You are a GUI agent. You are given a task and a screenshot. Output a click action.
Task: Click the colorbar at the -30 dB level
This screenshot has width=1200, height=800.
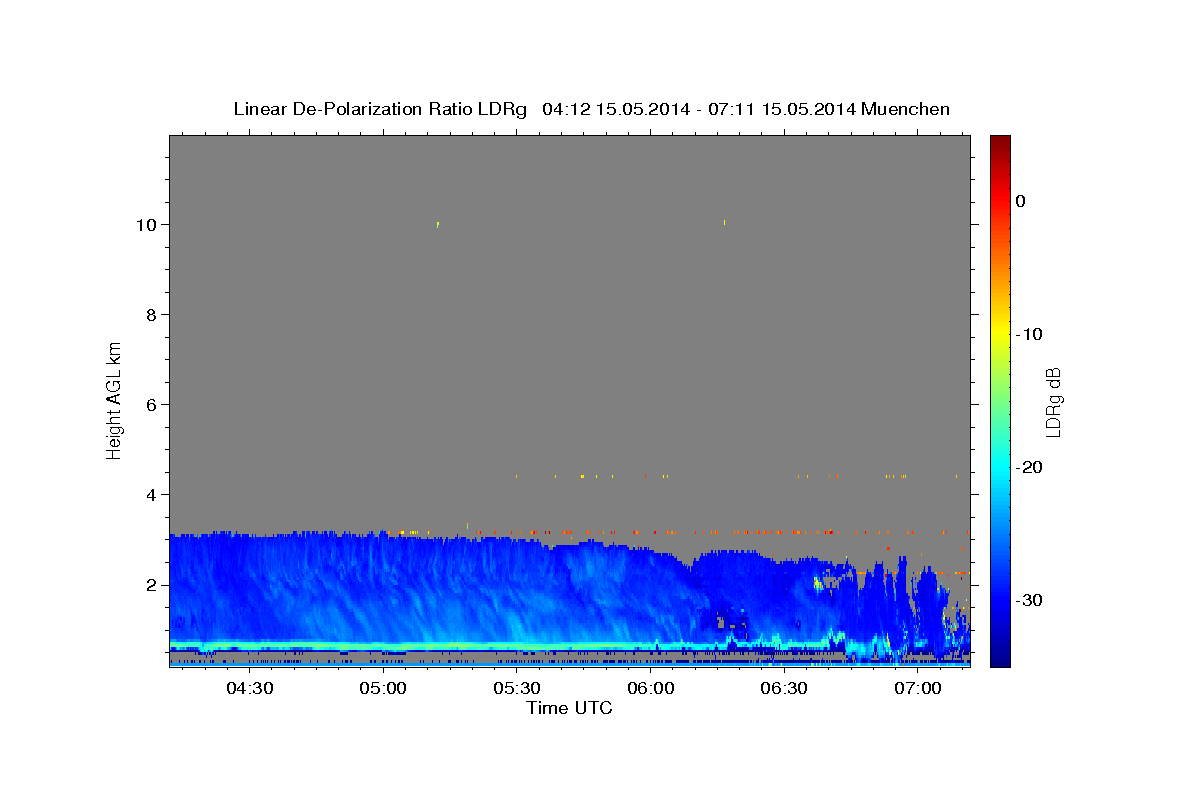pos(999,600)
